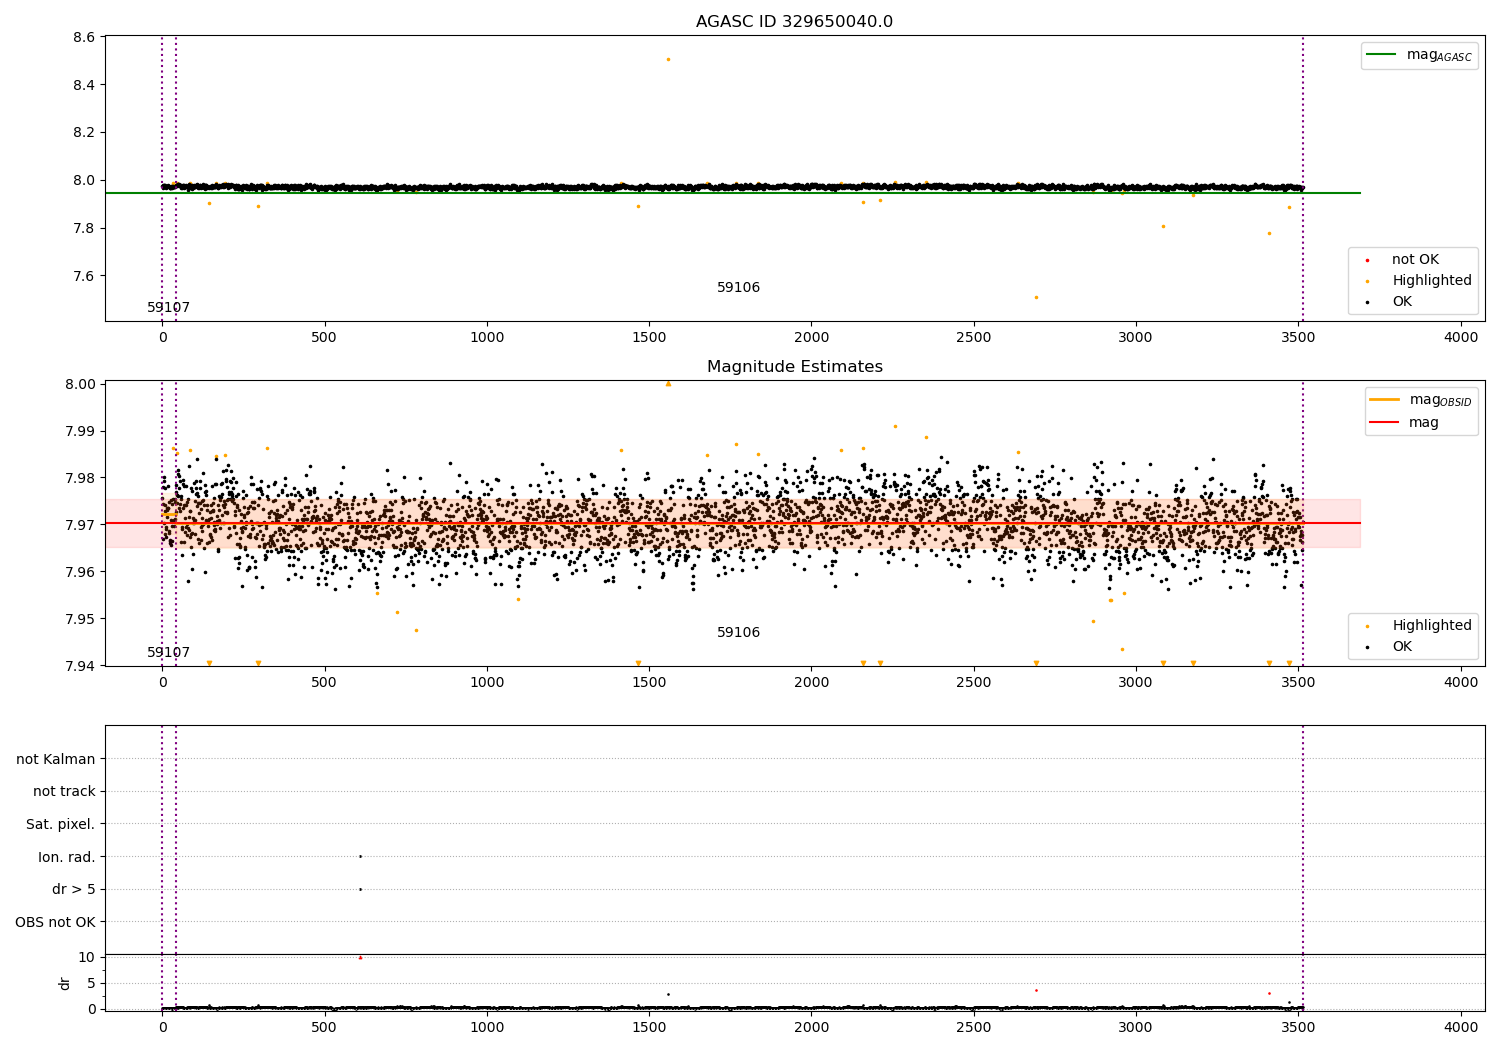
Task: Click the 8.6 tick on top plot y-axis
Action: tap(84, 37)
